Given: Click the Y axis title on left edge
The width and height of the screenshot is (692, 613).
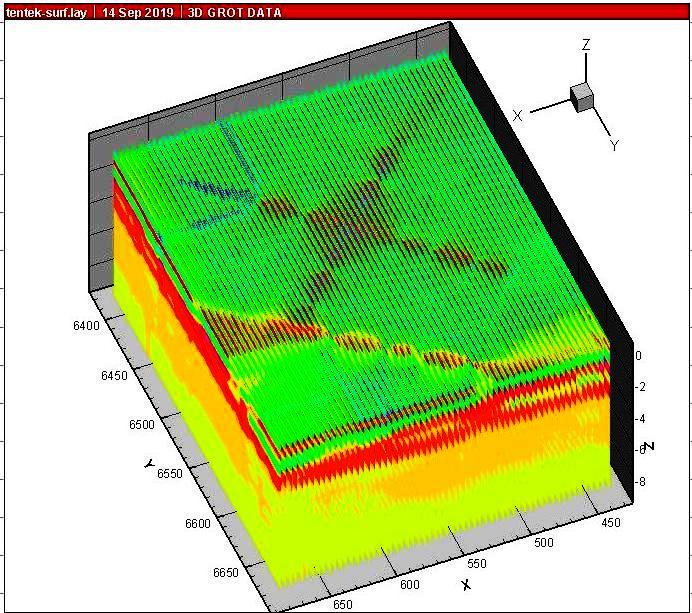Looking at the screenshot, I should [147, 461].
